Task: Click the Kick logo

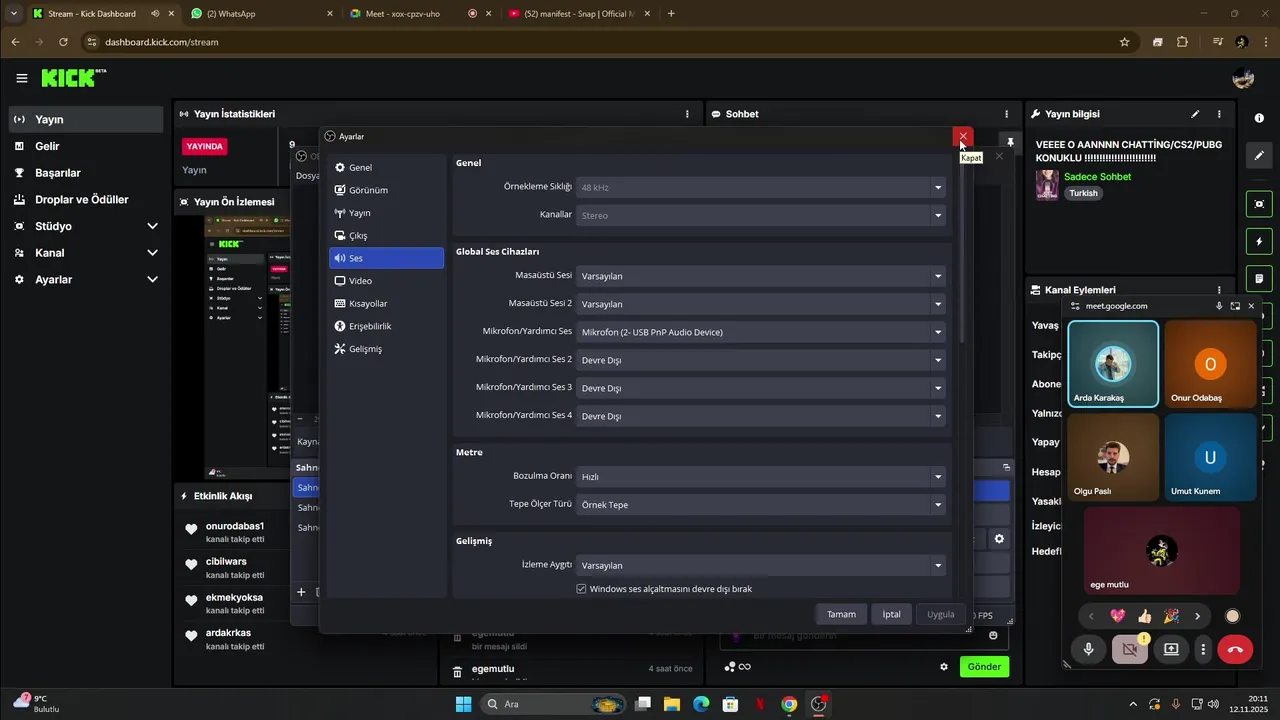Action: click(73, 78)
